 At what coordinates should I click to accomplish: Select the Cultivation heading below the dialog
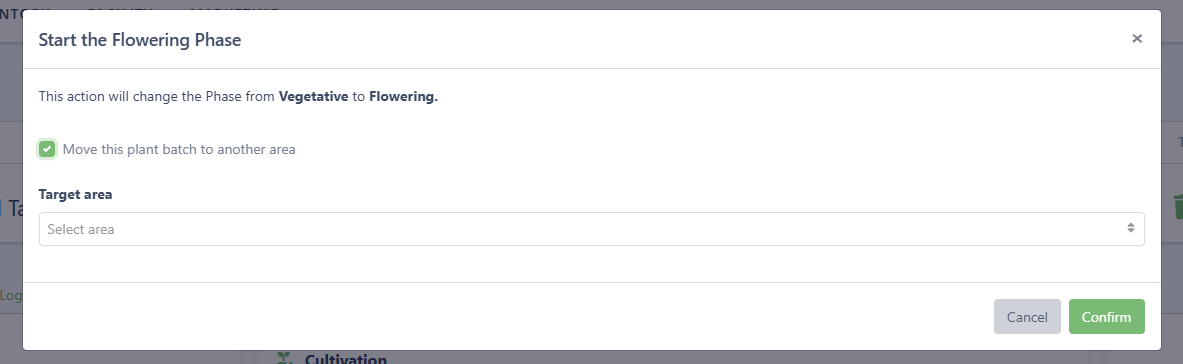346,359
